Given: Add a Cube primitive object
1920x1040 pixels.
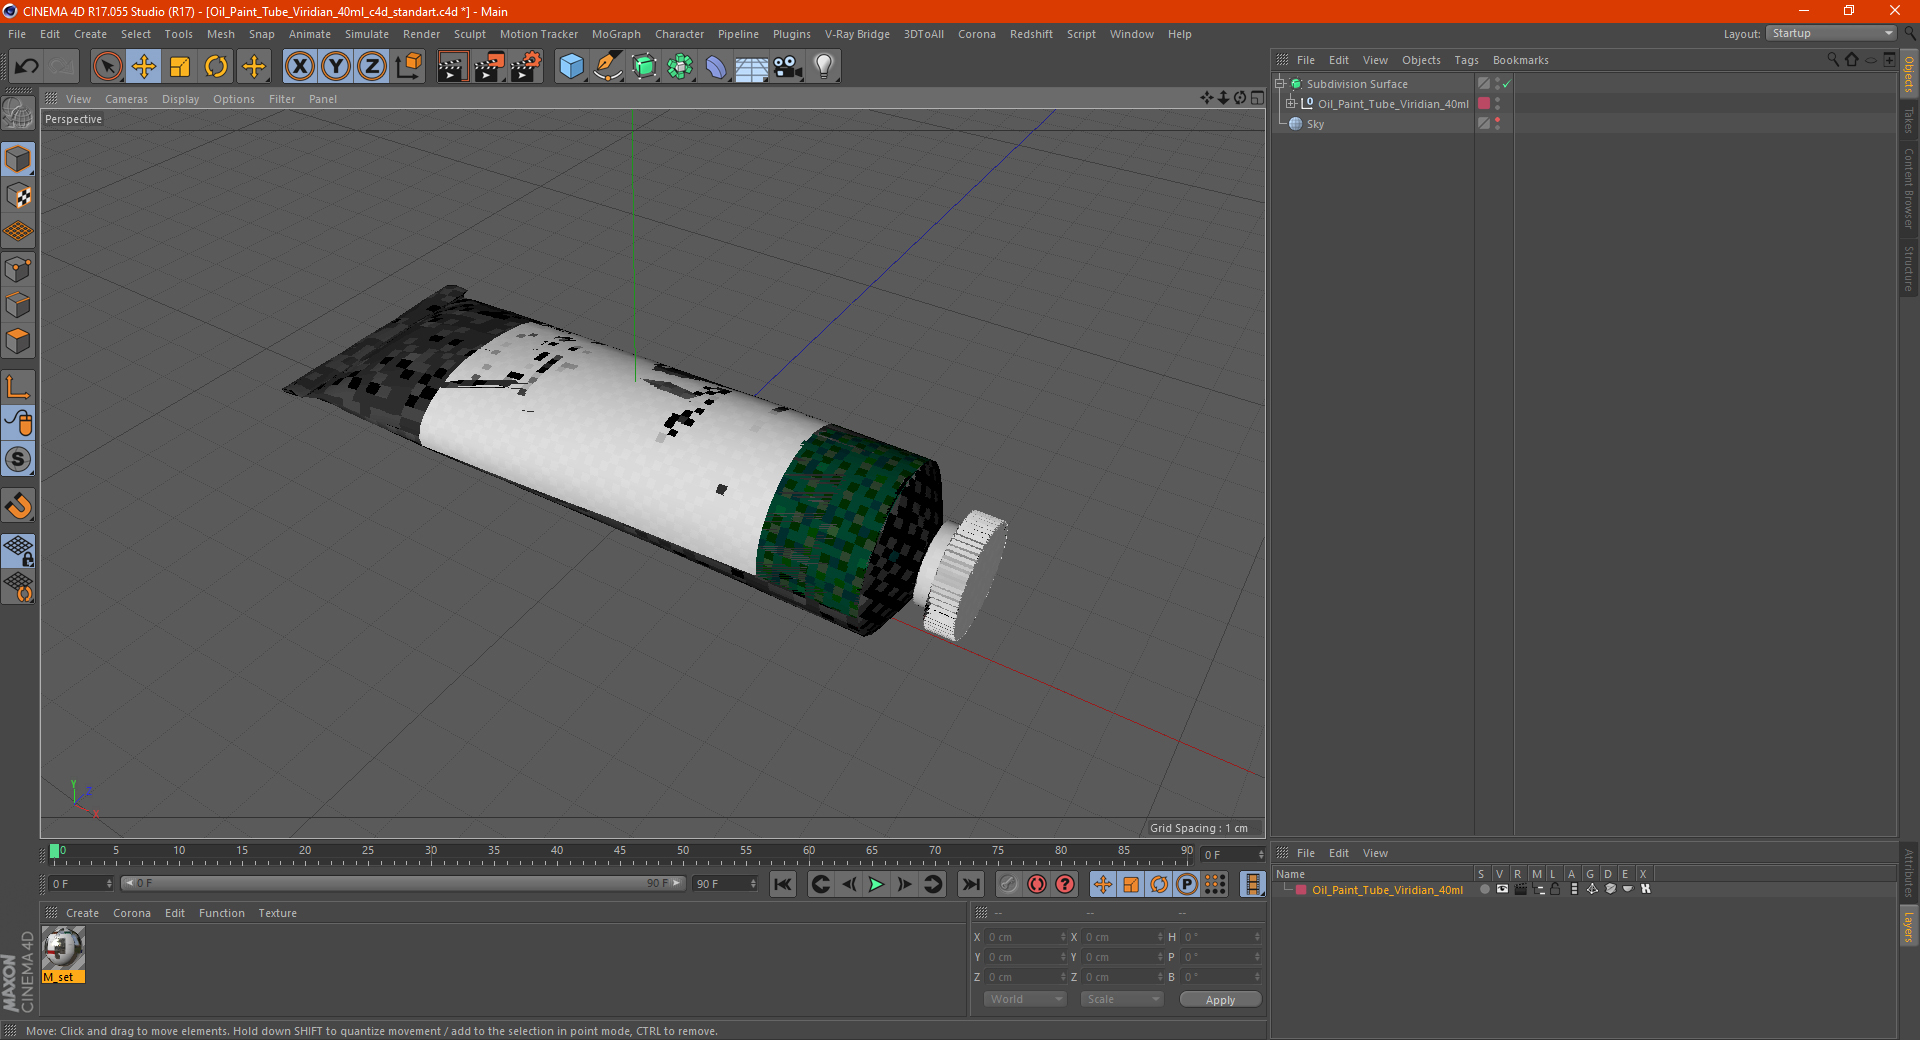Looking at the screenshot, I should [x=571, y=67].
